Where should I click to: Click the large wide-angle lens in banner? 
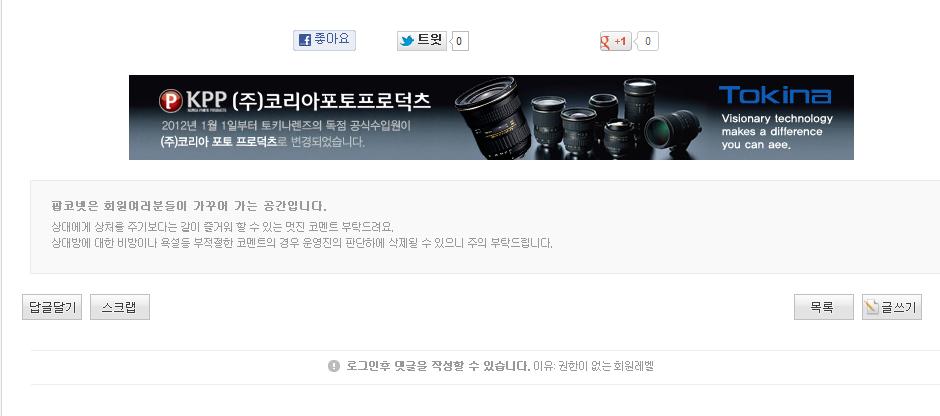click(493, 117)
